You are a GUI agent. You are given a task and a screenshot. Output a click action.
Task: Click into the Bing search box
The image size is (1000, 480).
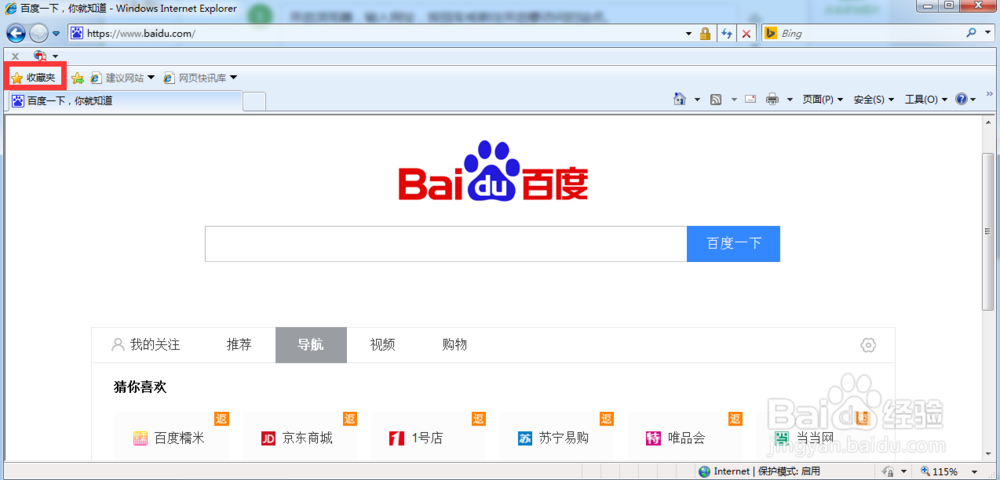tap(871, 34)
